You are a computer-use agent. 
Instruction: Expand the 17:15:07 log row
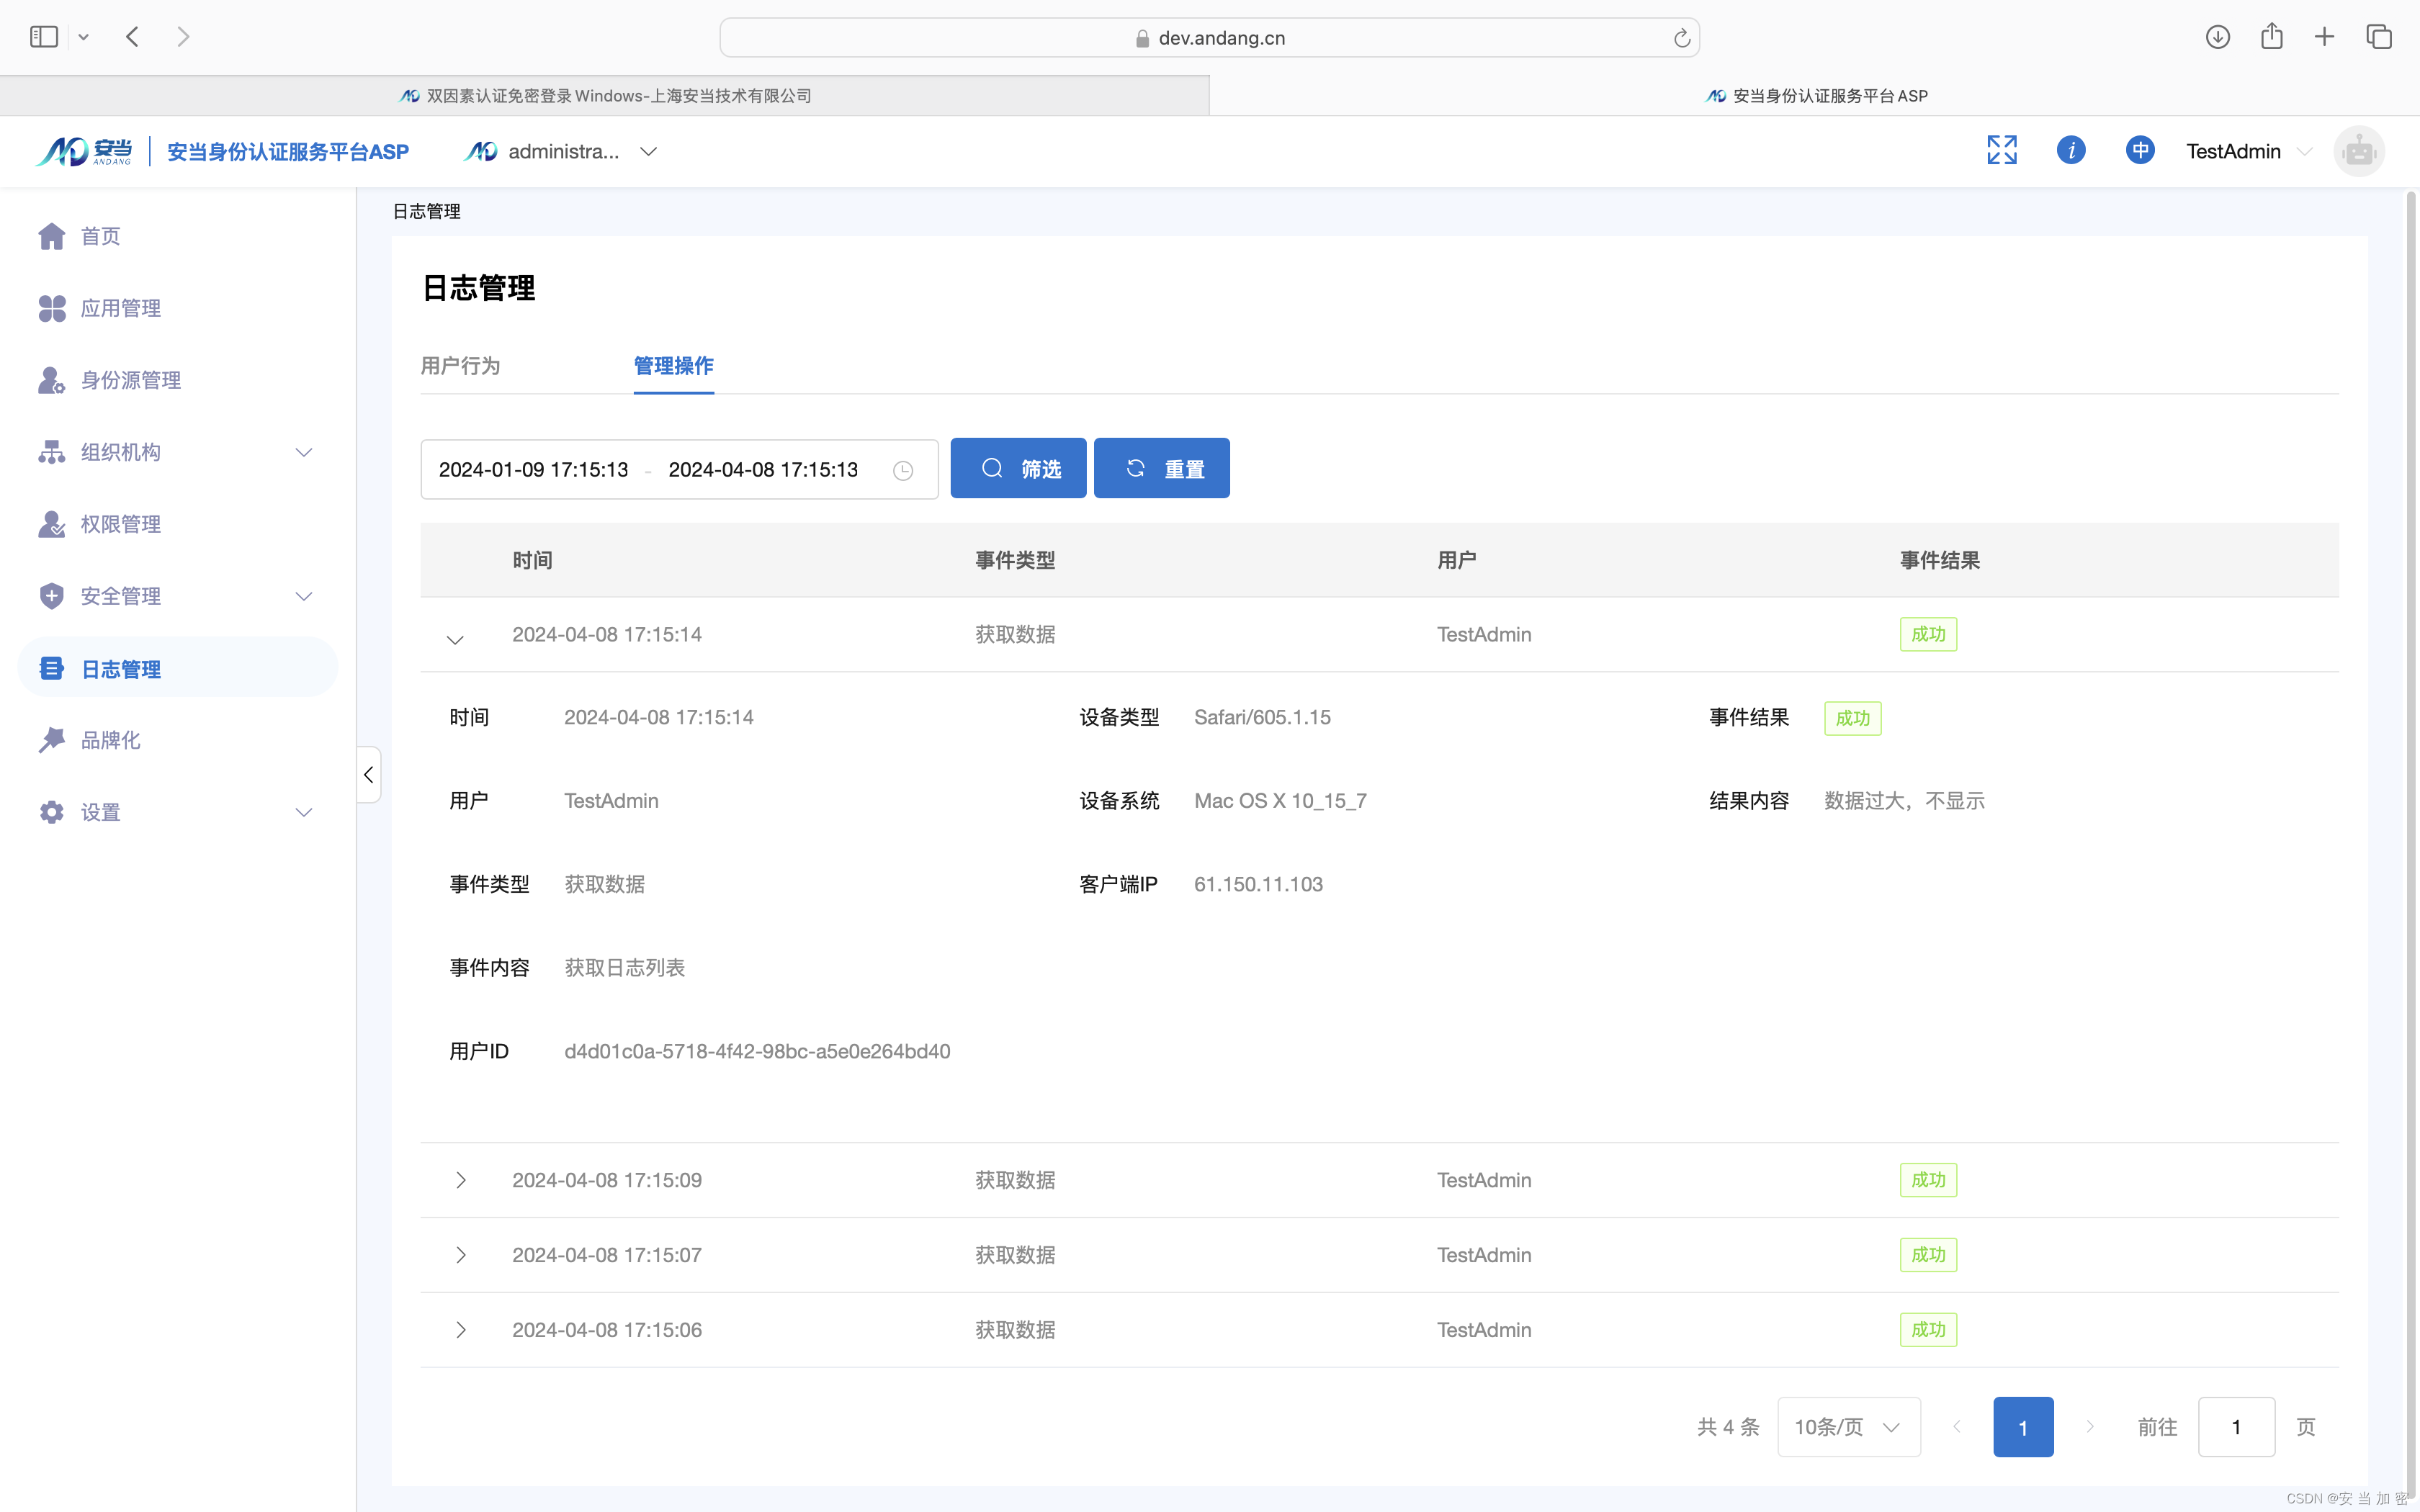[460, 1255]
